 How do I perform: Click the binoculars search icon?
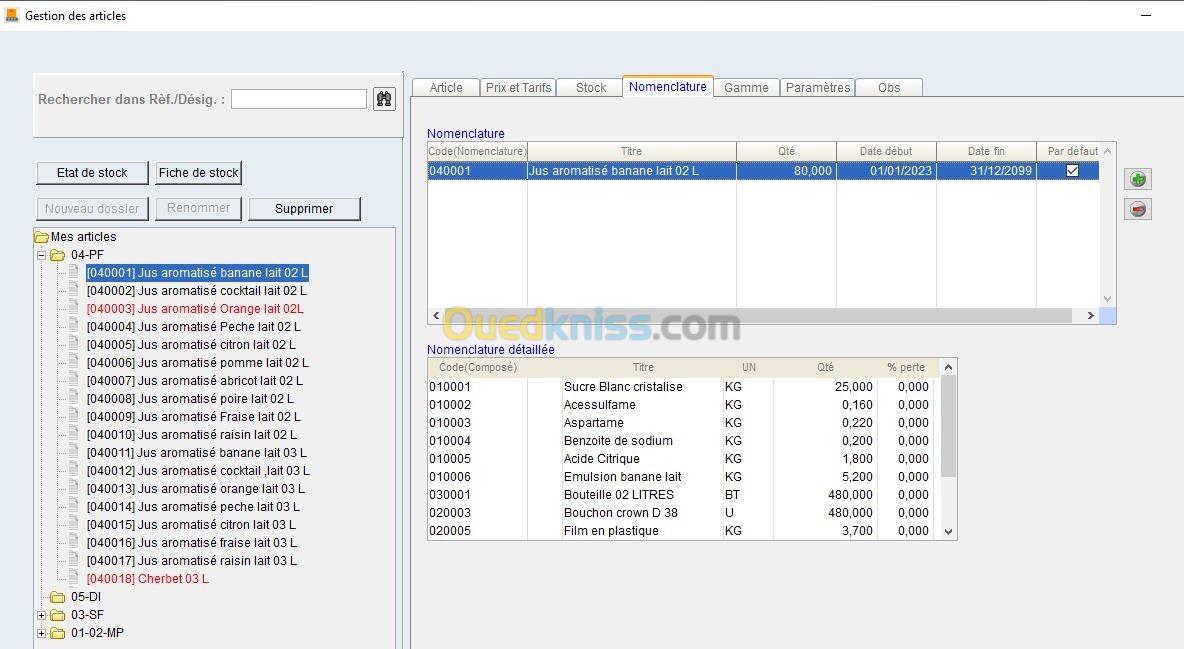(x=384, y=99)
